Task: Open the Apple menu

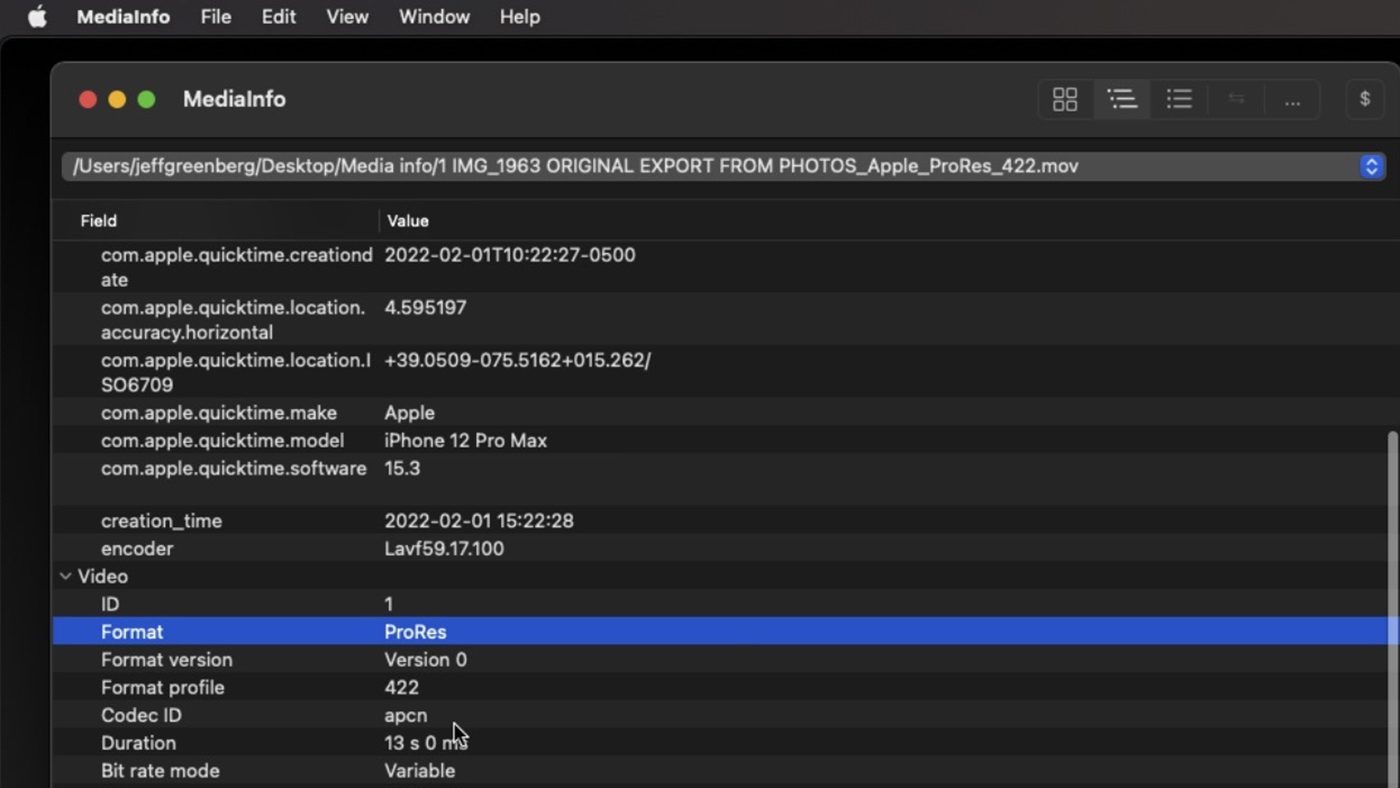Action: [37, 17]
